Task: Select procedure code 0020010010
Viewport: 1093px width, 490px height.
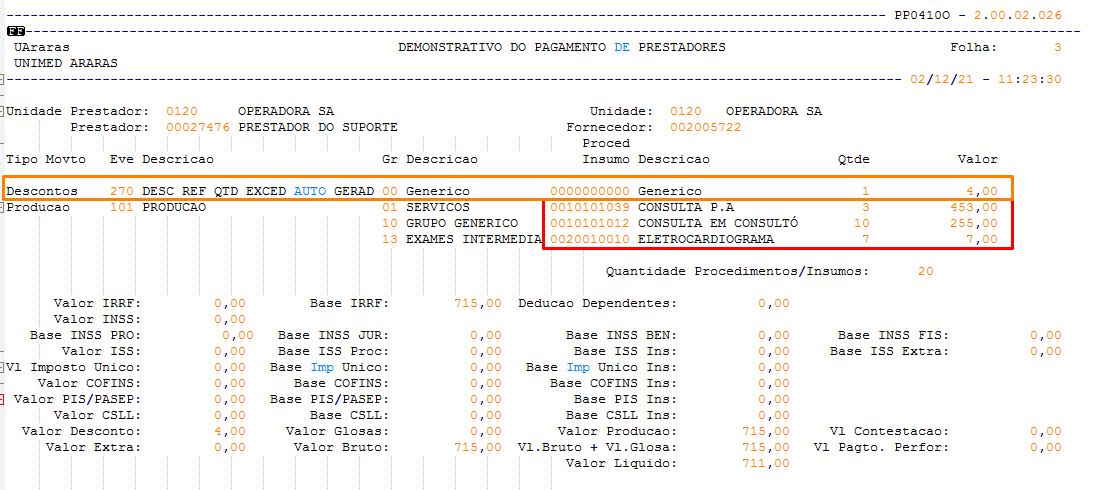Action: 590,239
